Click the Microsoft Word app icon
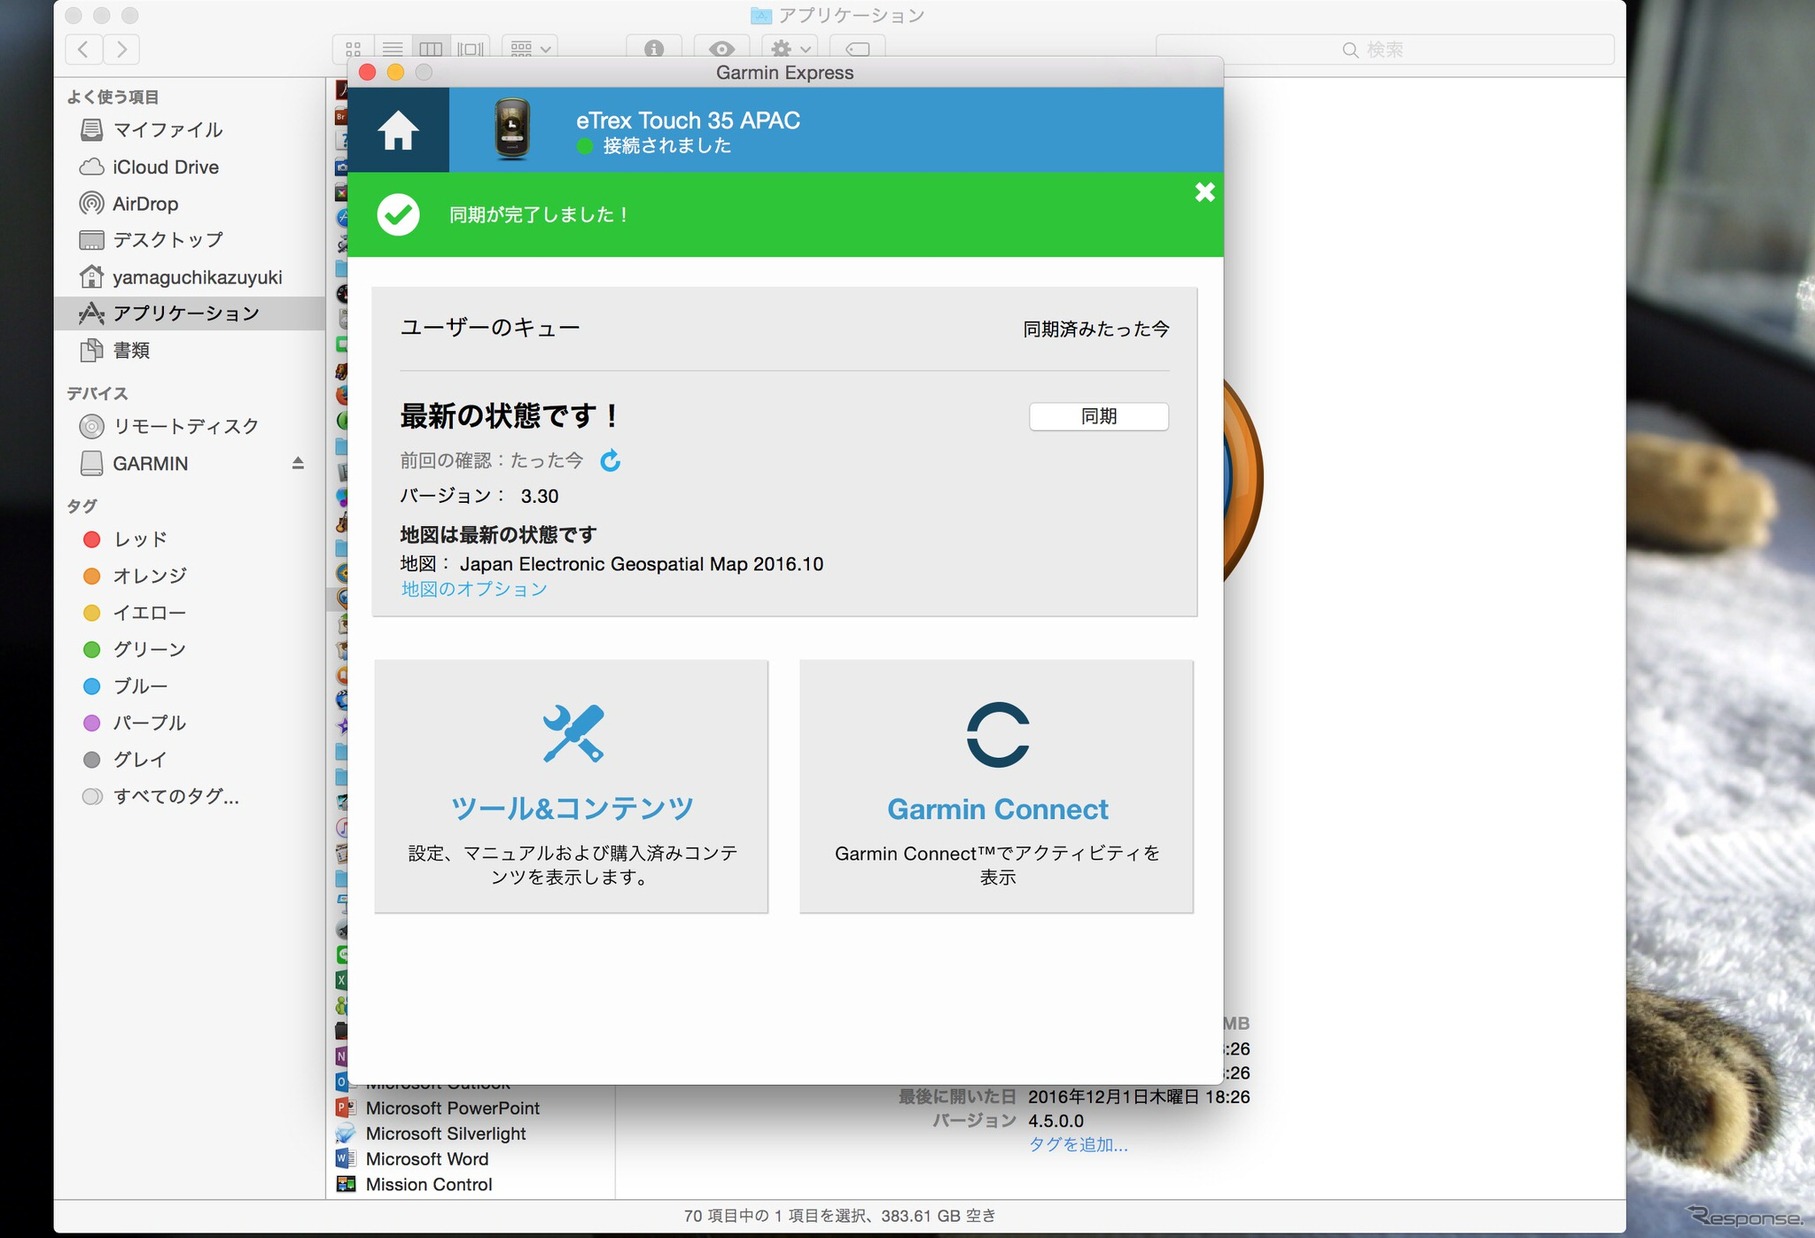The image size is (1815, 1238). (346, 1159)
